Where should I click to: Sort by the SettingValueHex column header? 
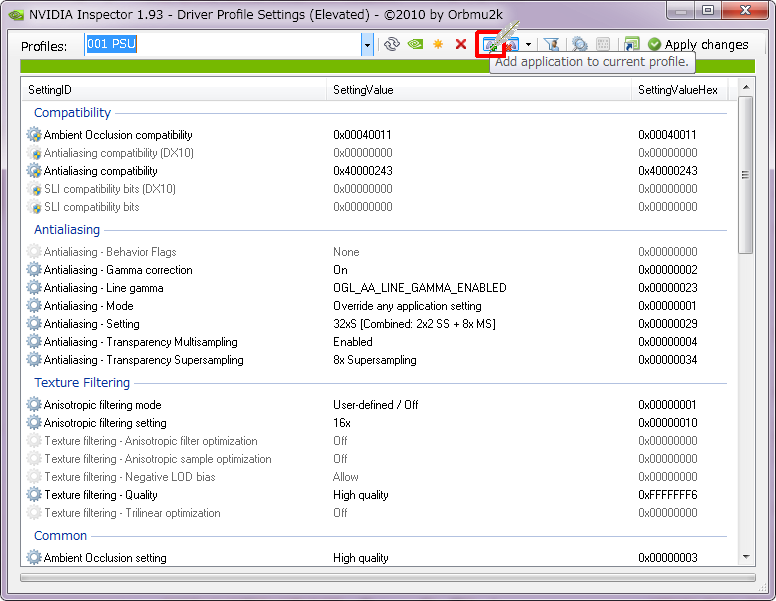[x=681, y=90]
